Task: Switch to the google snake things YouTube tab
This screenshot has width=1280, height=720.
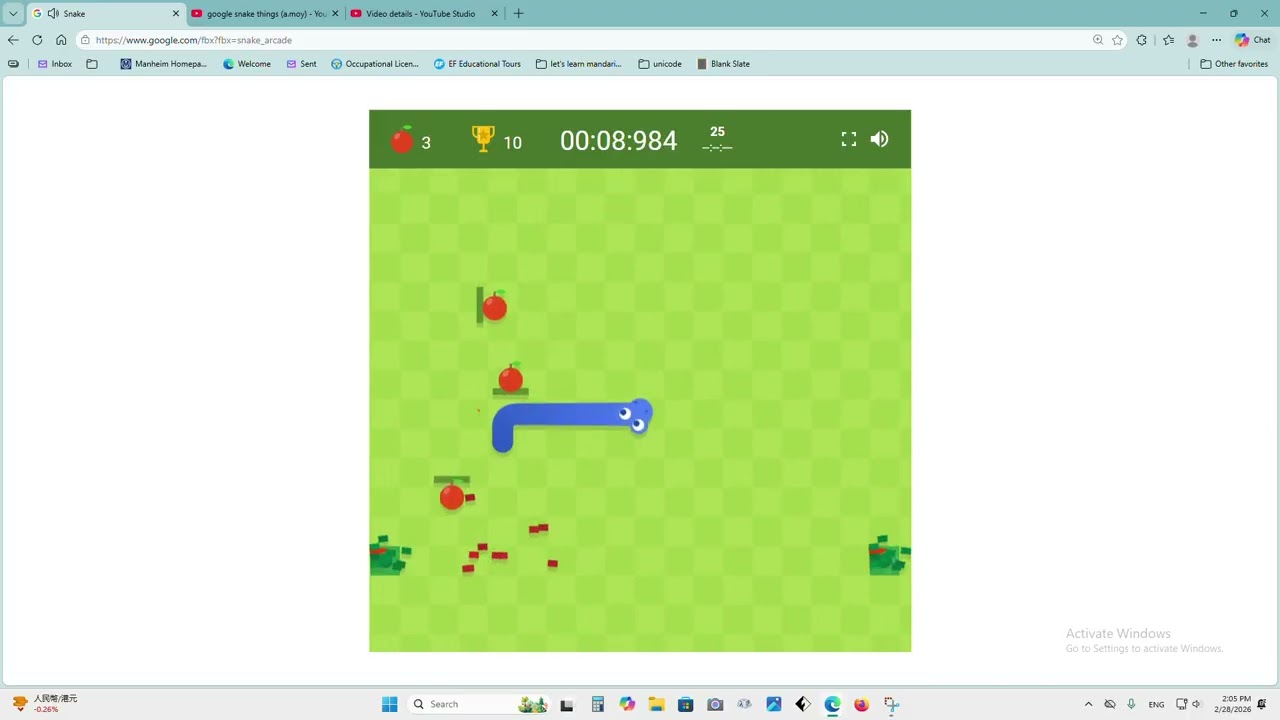Action: pyautogui.click(x=264, y=14)
